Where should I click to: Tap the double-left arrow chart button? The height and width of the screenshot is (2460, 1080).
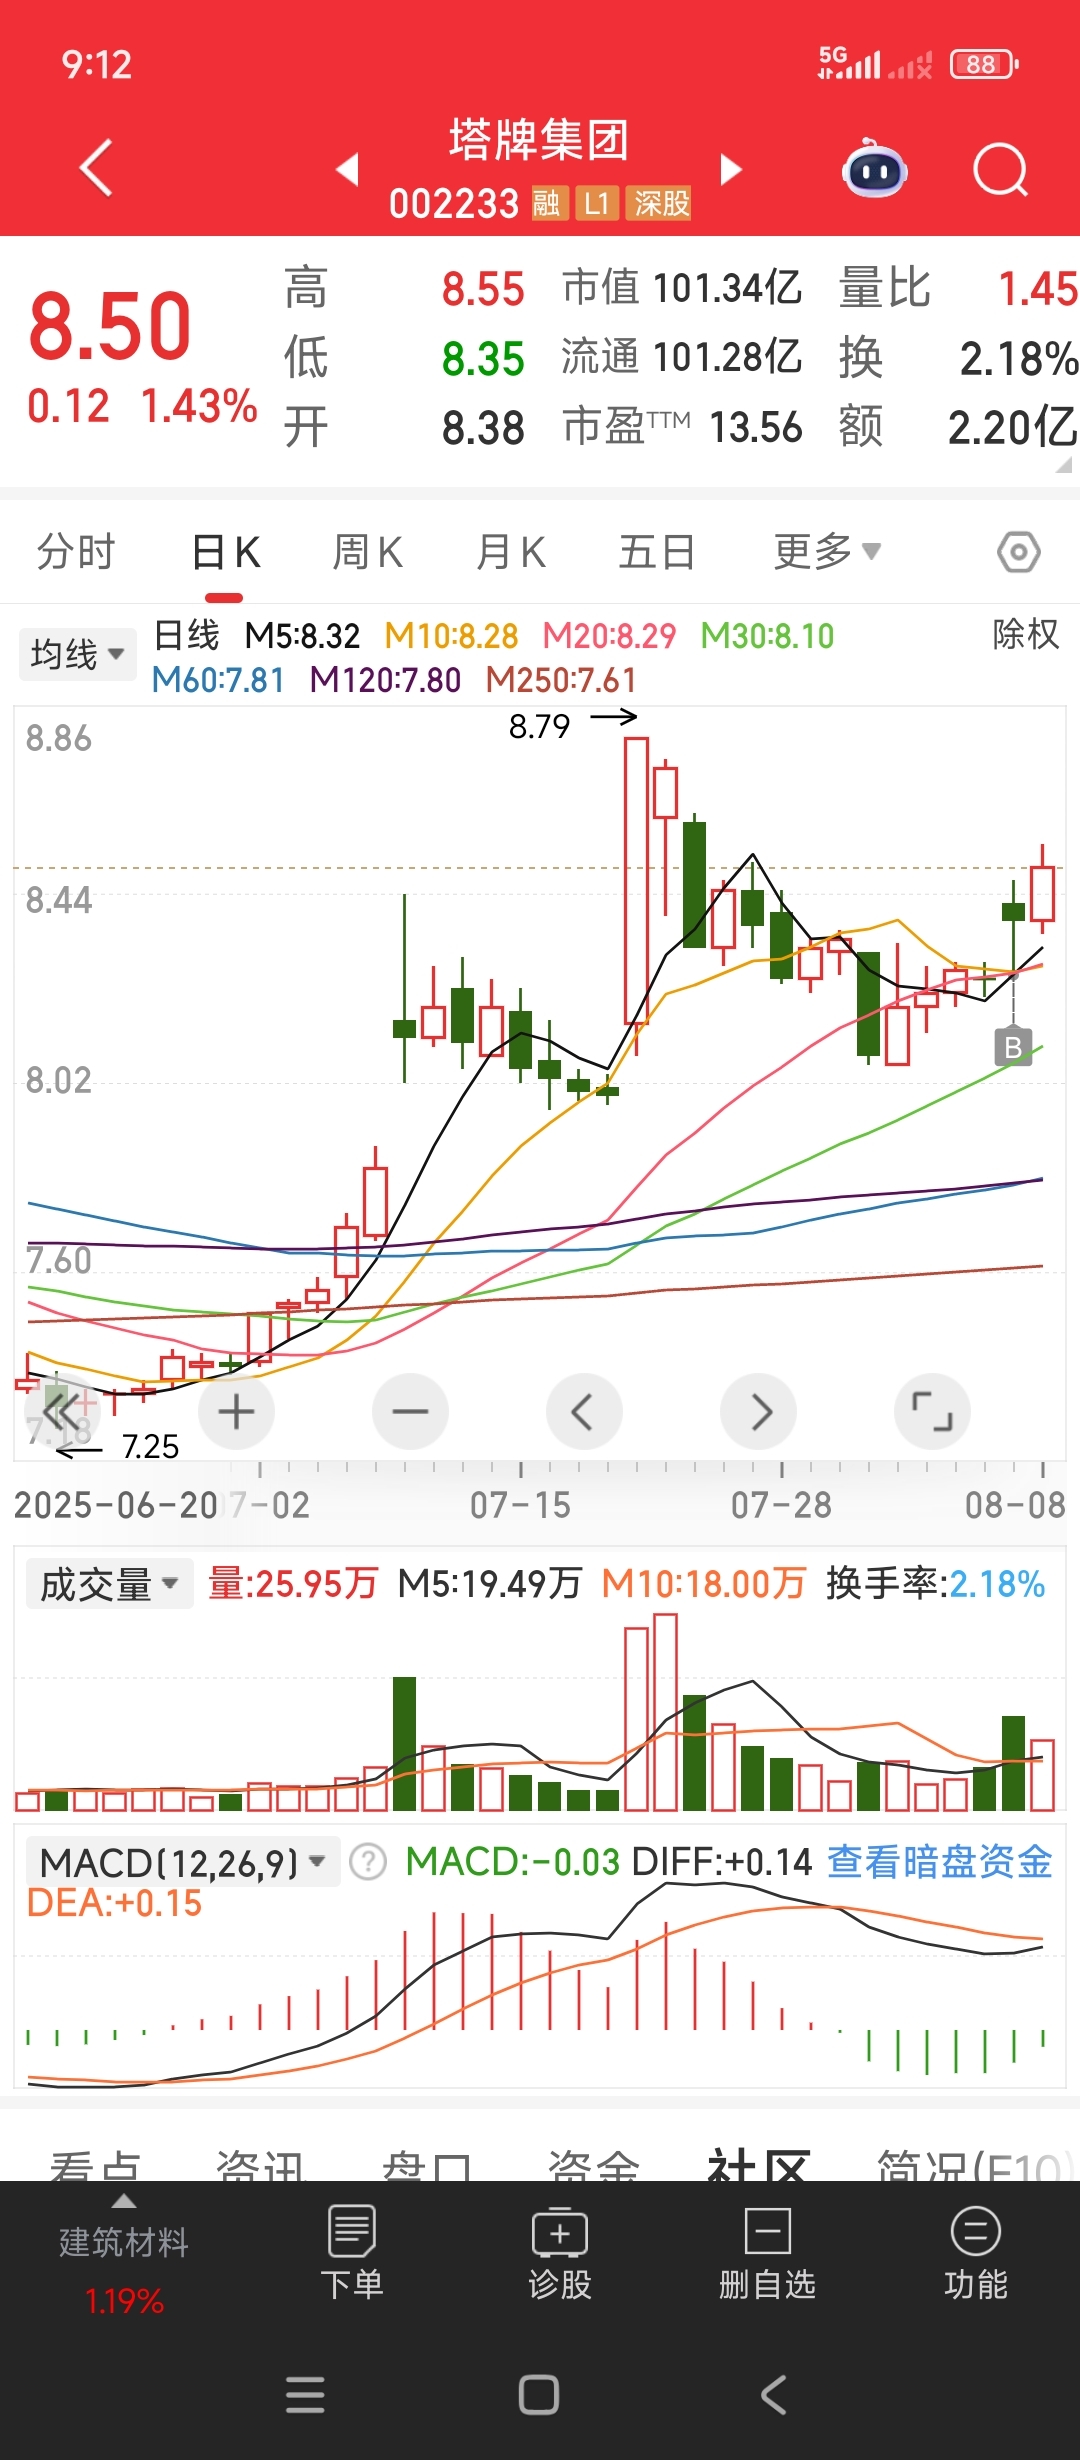click(x=62, y=1412)
